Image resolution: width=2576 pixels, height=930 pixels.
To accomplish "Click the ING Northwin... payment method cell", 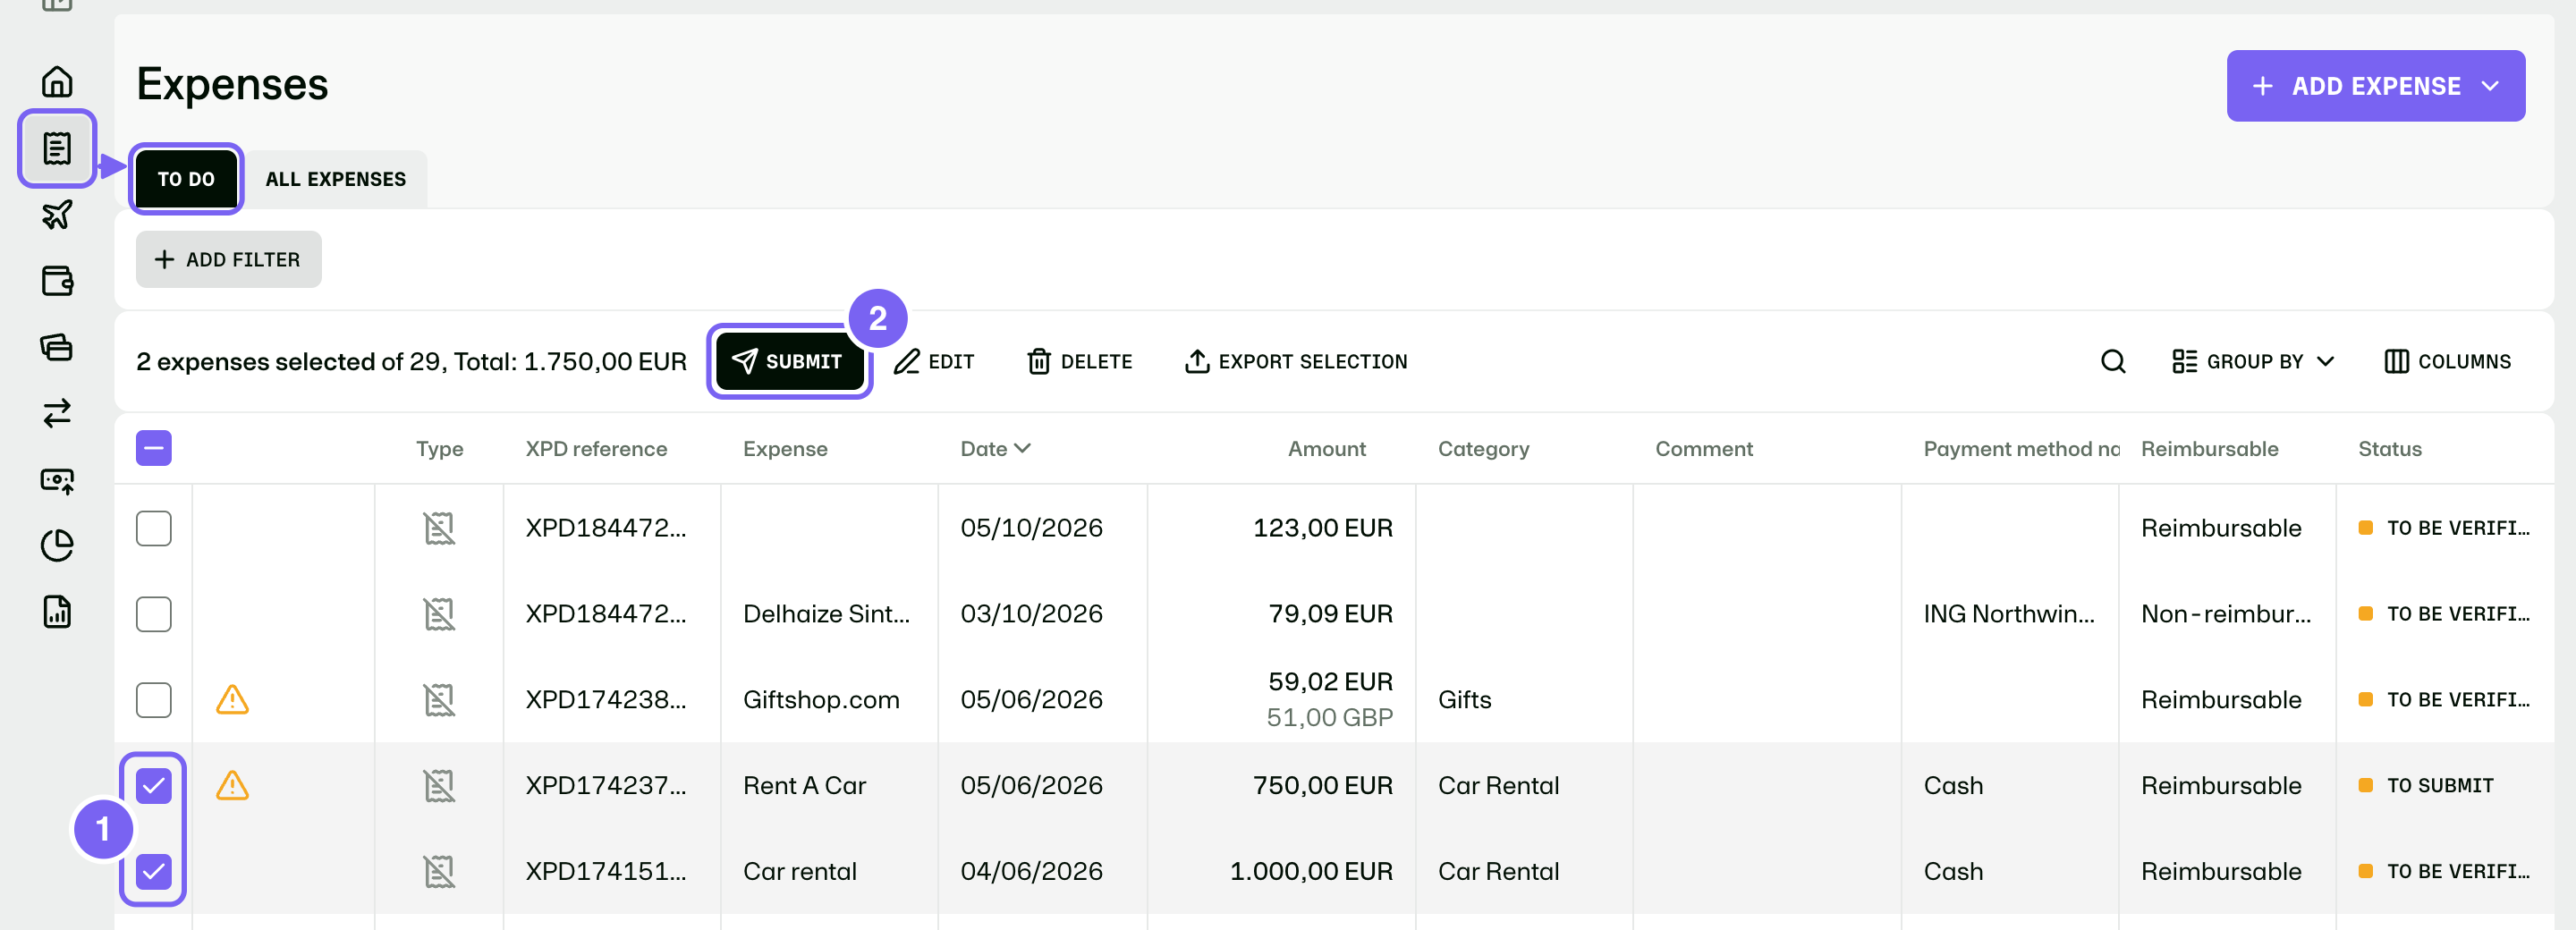I will click(x=2009, y=614).
